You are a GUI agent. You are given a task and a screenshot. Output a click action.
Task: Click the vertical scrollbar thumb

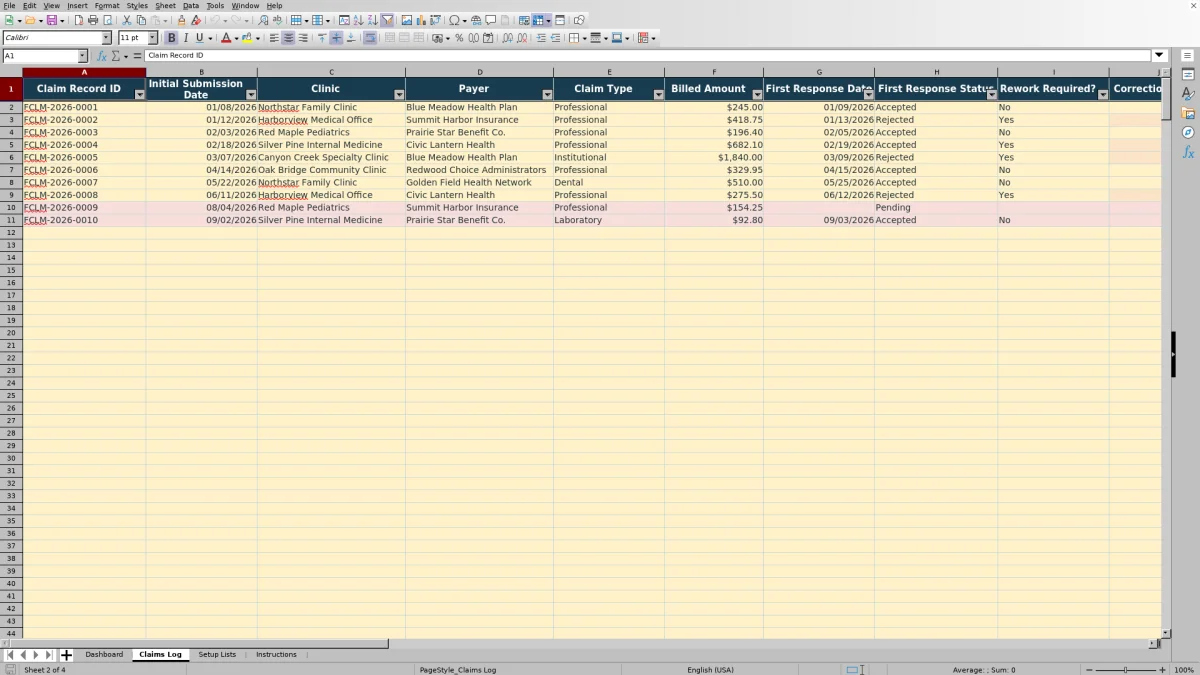(1166, 100)
